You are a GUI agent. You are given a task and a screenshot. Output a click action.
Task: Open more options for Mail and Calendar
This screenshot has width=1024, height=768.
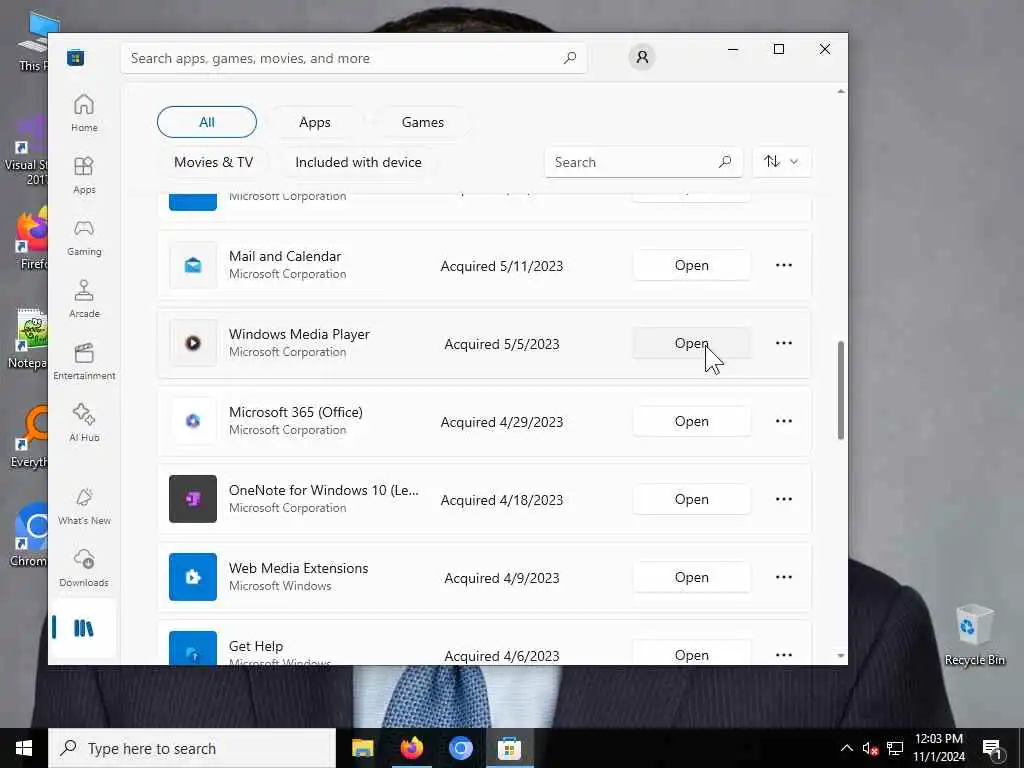(784, 265)
